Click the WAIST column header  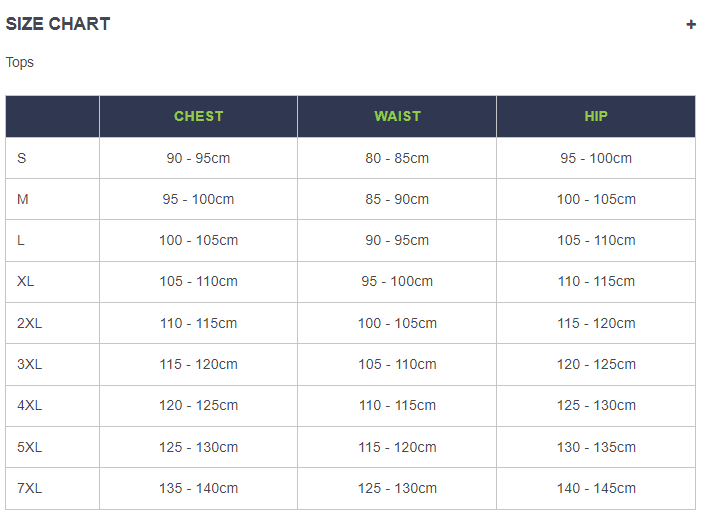(x=397, y=116)
